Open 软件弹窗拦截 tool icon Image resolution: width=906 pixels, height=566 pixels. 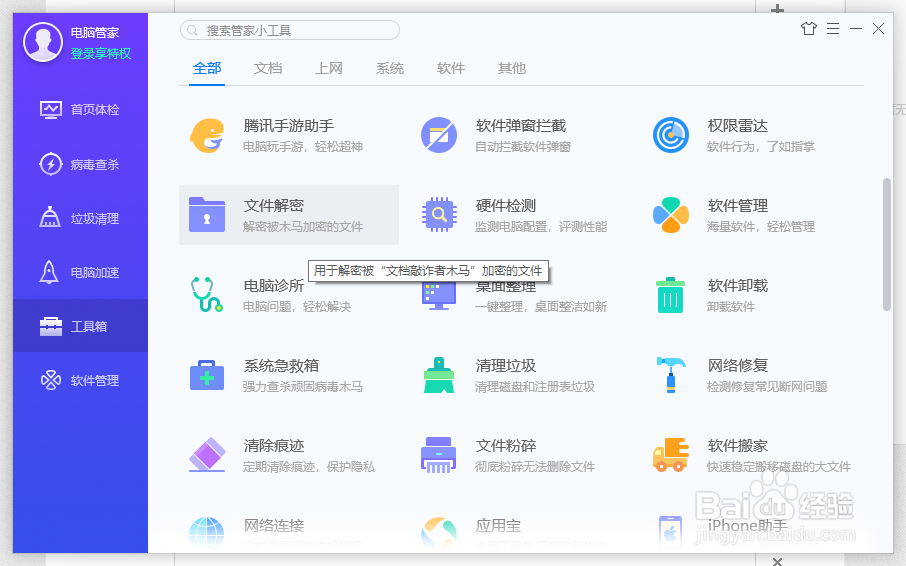[x=439, y=135]
